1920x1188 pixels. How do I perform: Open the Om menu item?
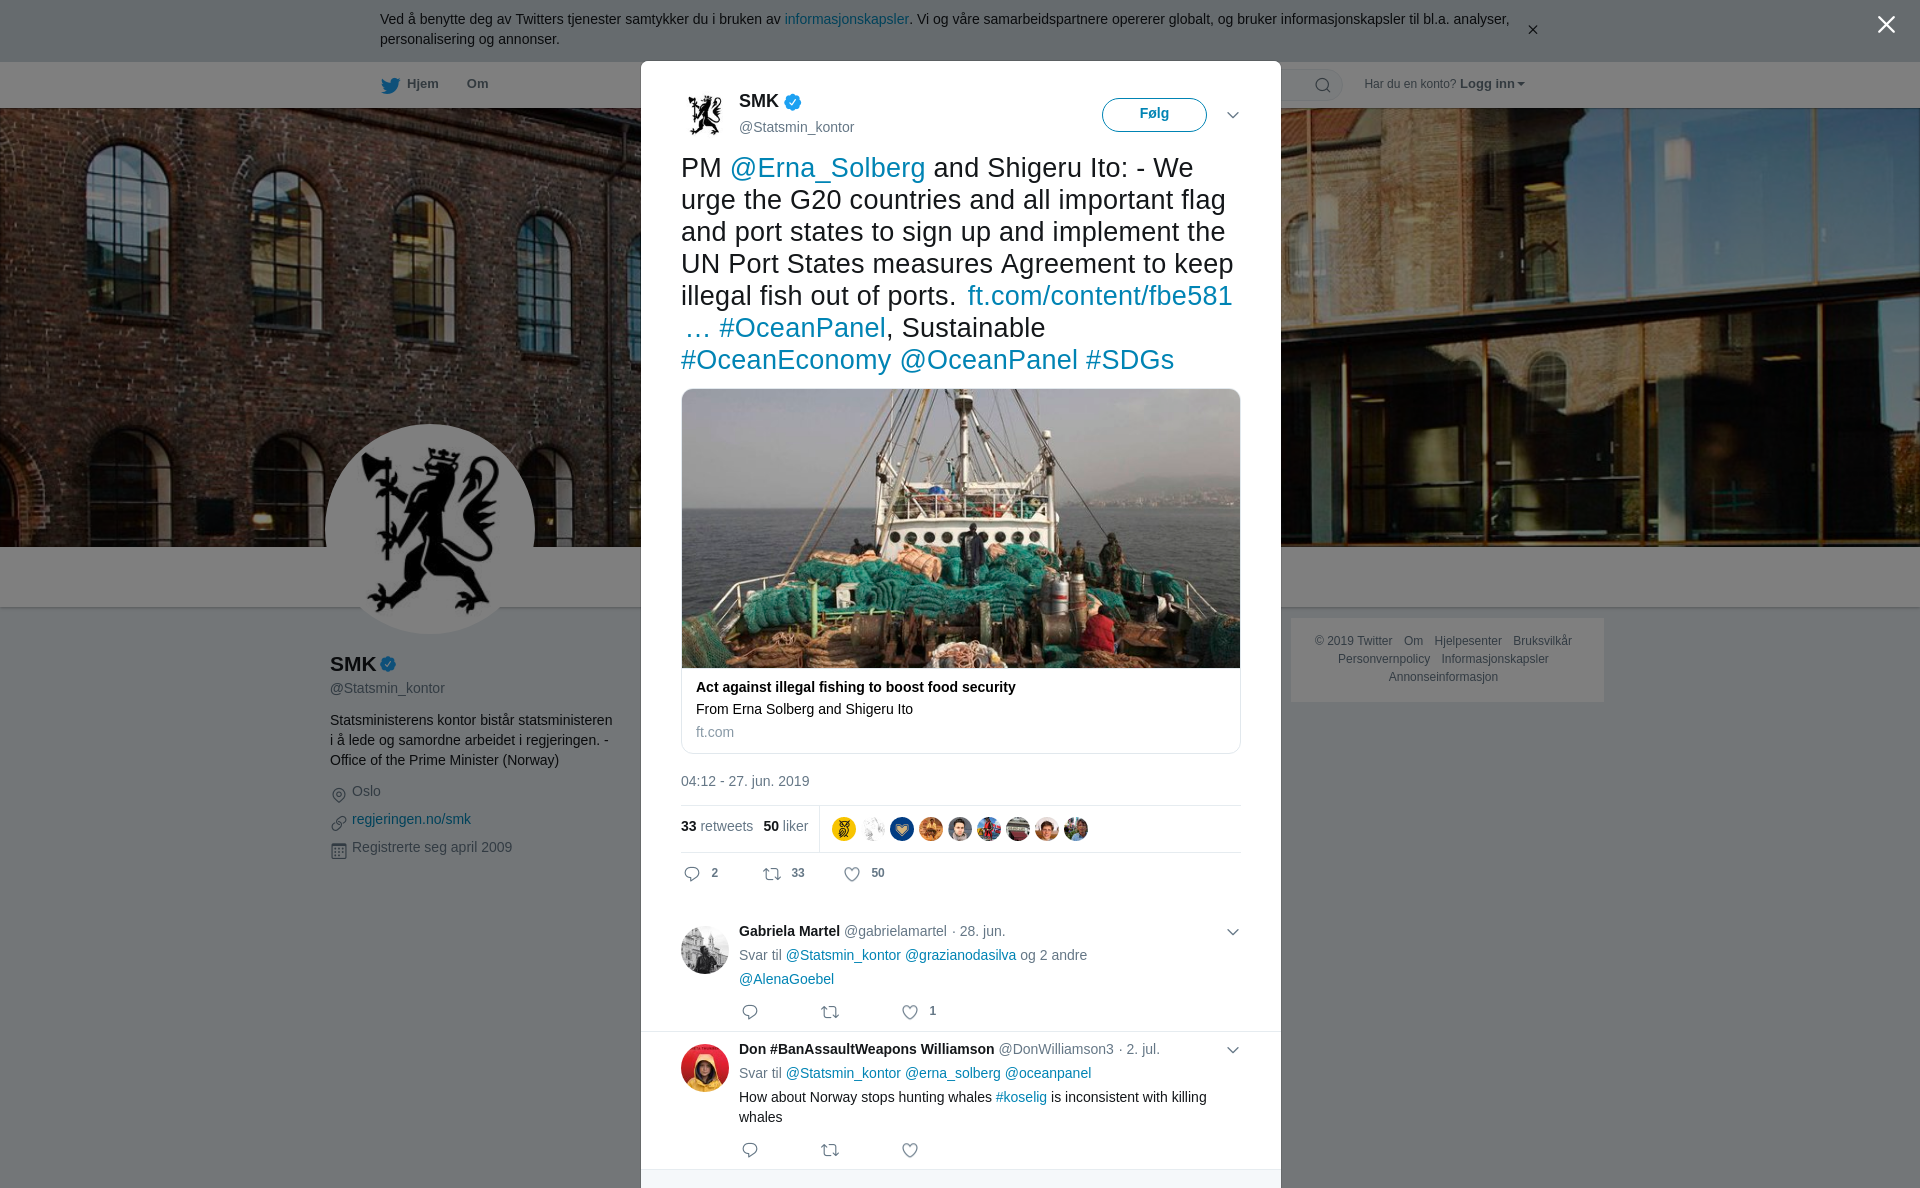477,84
